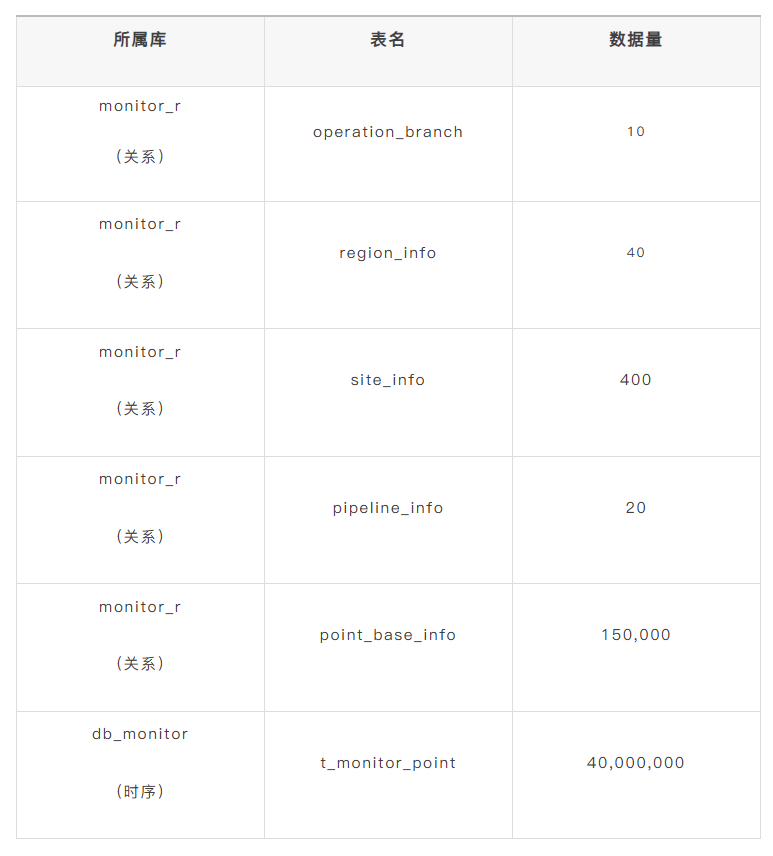Click the db_monitor database name text
The height and width of the screenshot is (856, 773).
(140, 734)
